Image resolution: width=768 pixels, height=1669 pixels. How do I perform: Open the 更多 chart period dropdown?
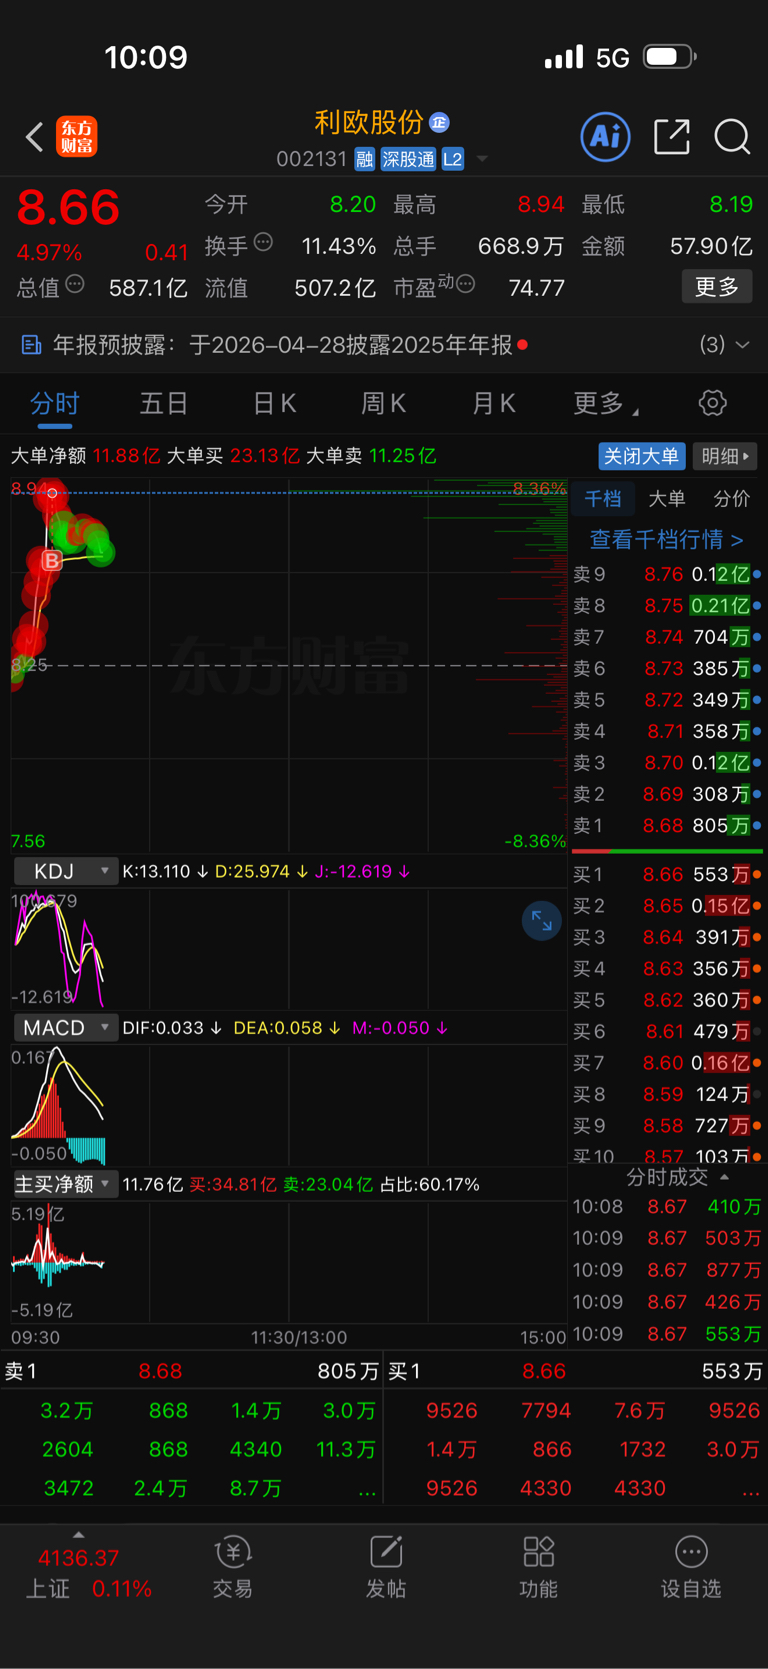click(x=605, y=403)
